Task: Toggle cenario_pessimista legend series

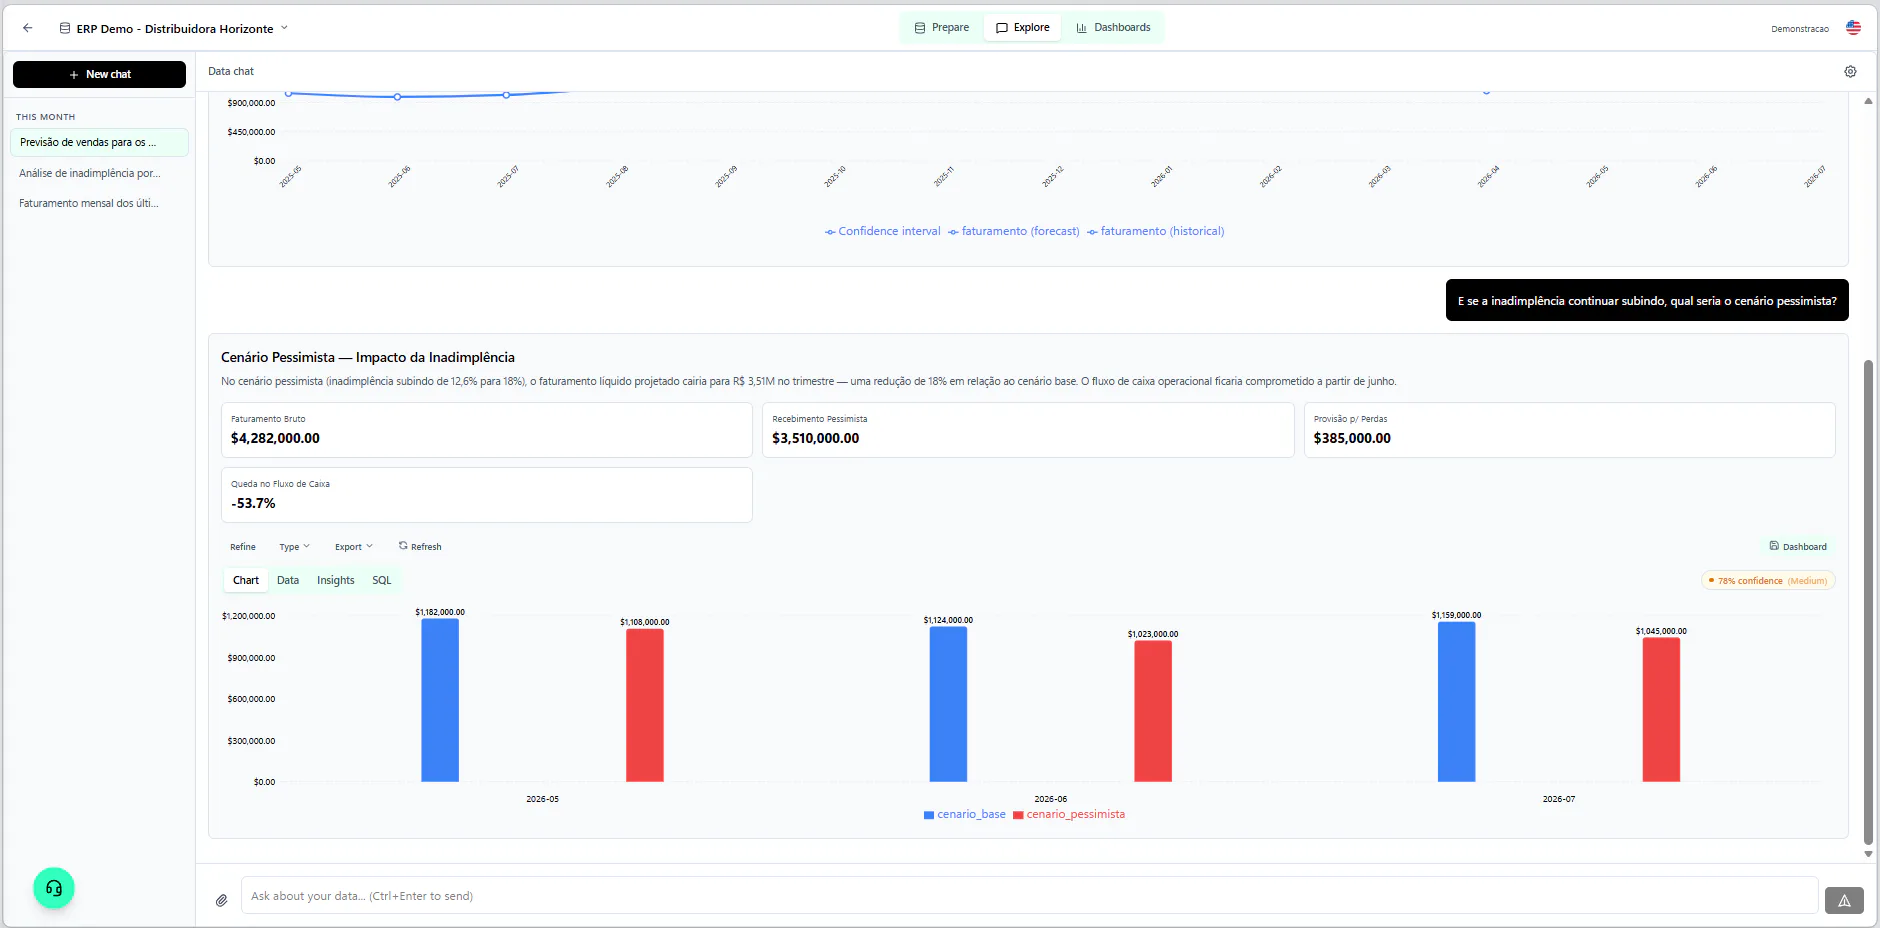Action: click(x=1069, y=814)
